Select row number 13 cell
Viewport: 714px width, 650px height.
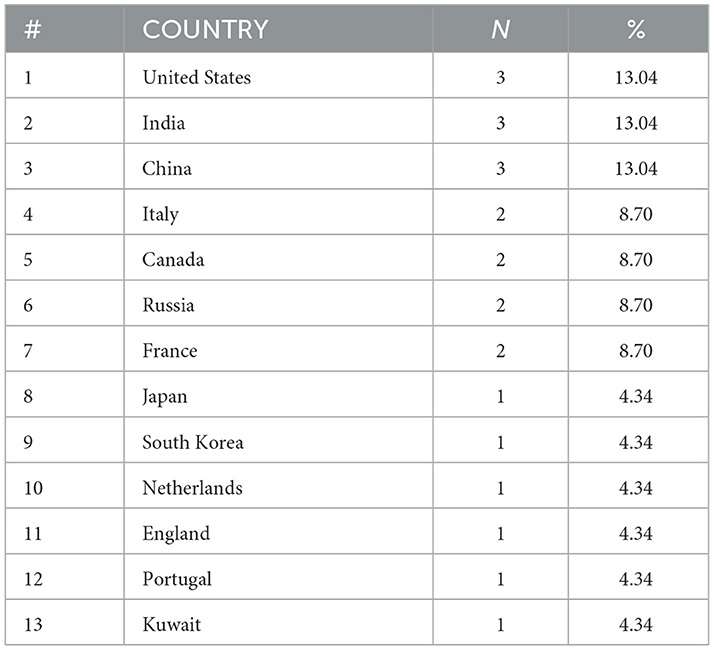point(34,625)
